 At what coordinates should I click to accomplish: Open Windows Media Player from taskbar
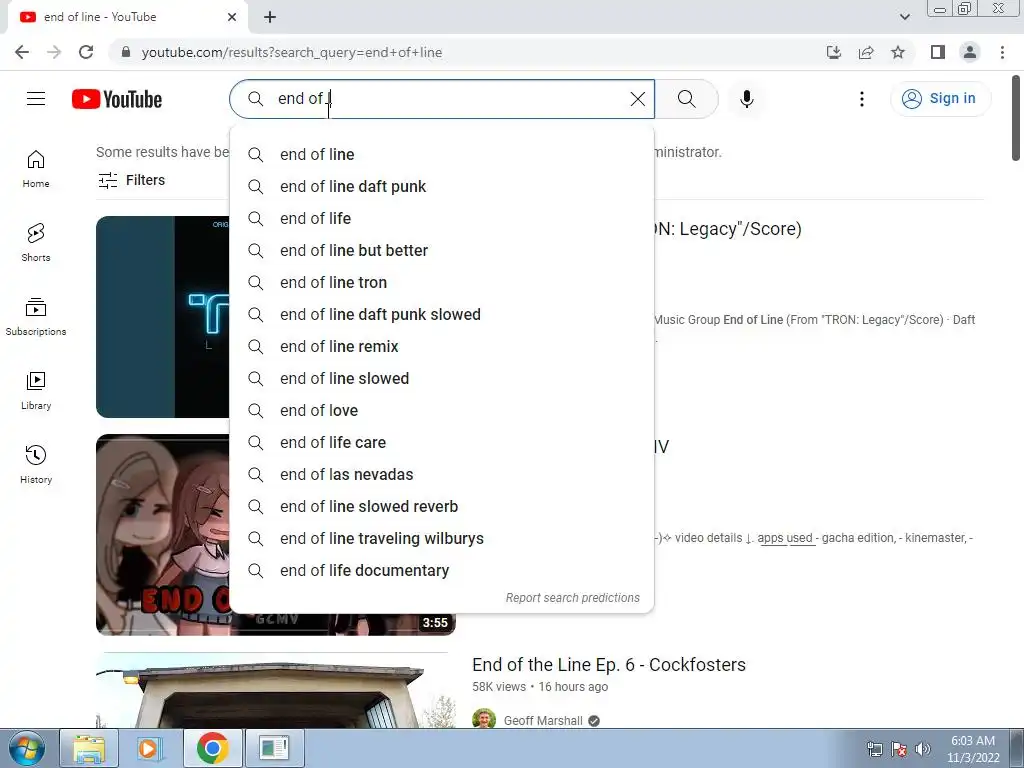(x=149, y=748)
